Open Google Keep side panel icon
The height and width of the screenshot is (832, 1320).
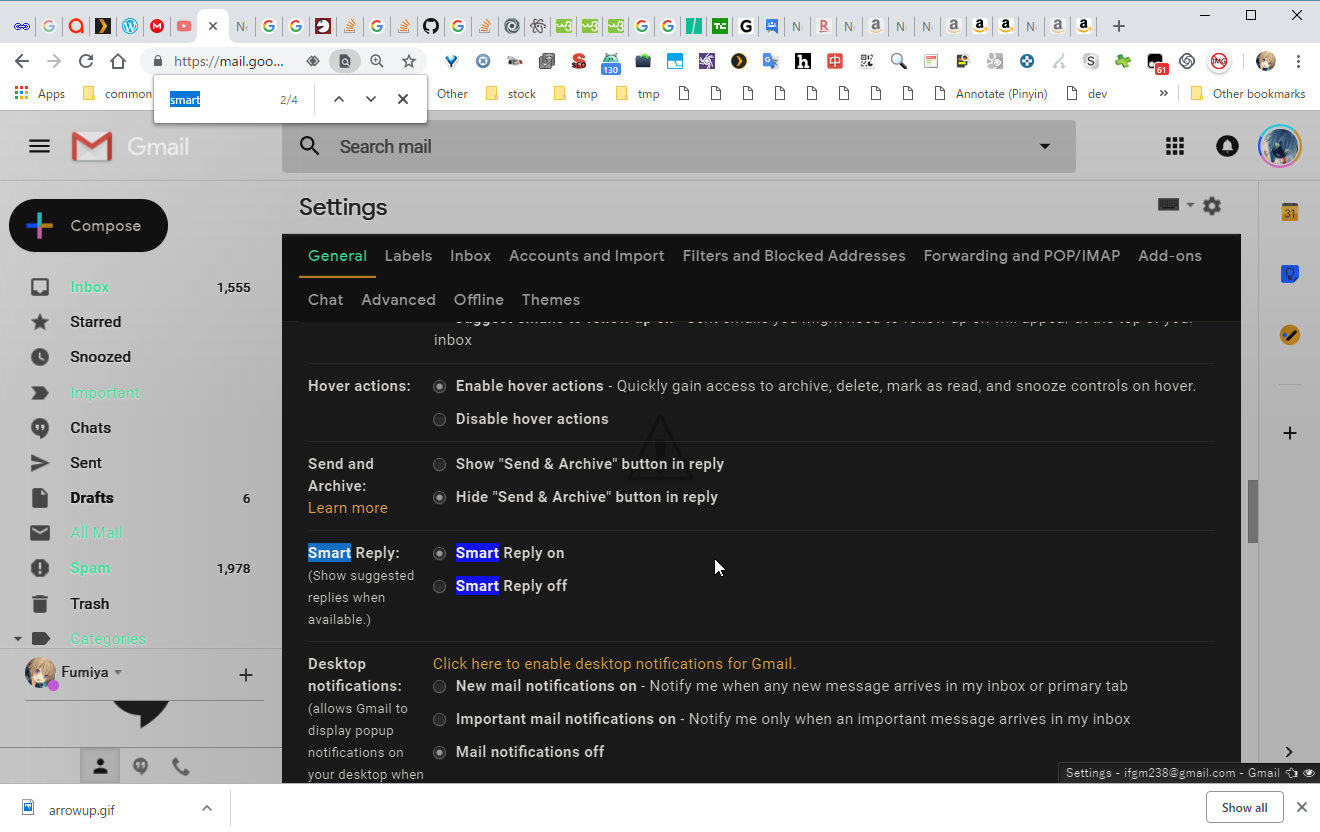coord(1290,274)
